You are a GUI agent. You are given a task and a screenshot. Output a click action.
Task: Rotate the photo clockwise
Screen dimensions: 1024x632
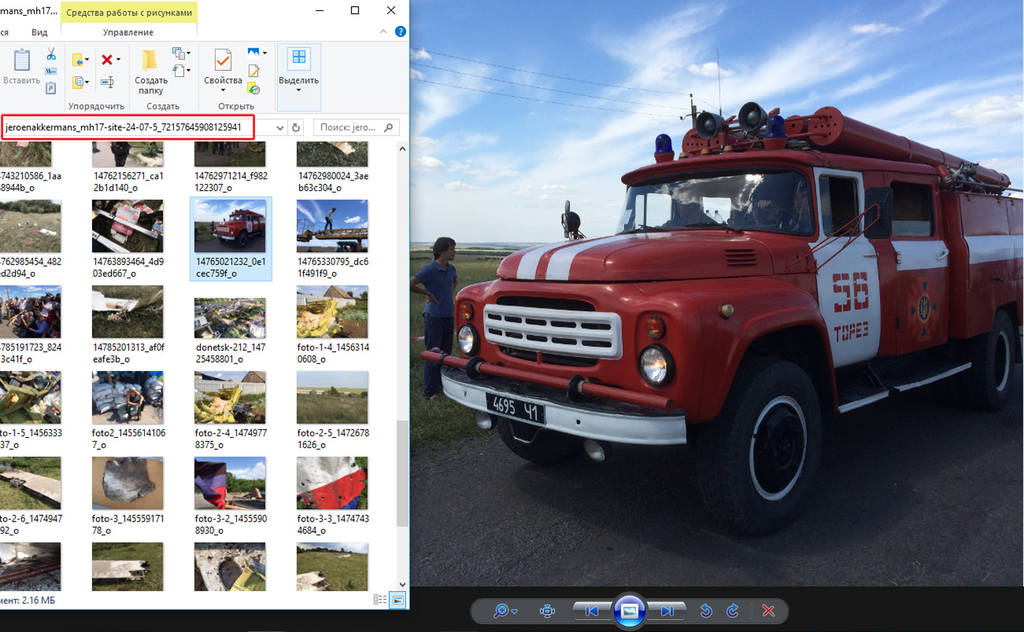[x=733, y=611]
